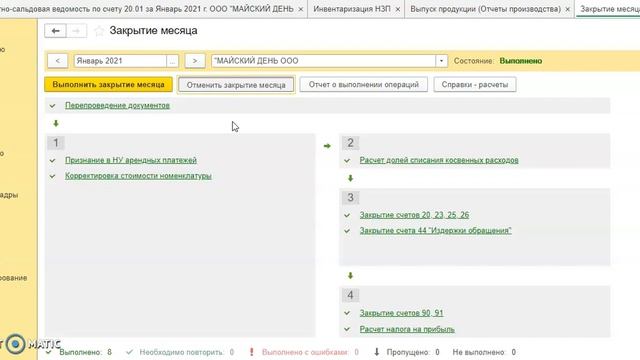Screen dimensions: 640x360
Task: Open Признание в НУ арендных платежей
Action: pos(131,160)
